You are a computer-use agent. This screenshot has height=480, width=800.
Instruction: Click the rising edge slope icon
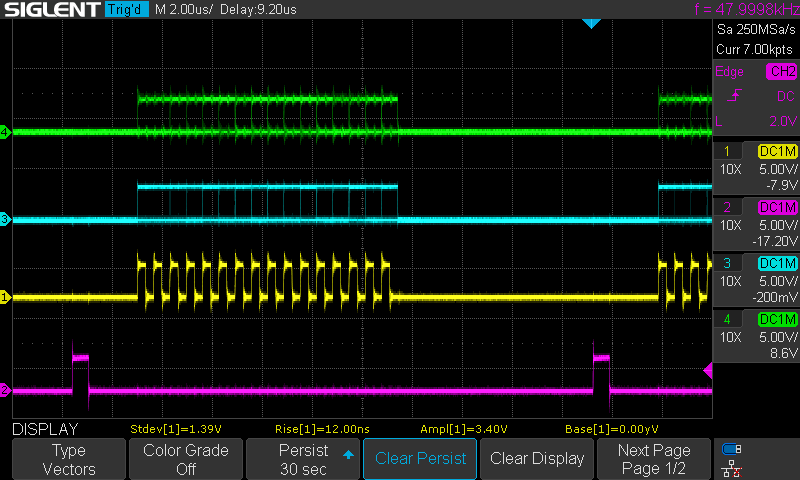735,95
